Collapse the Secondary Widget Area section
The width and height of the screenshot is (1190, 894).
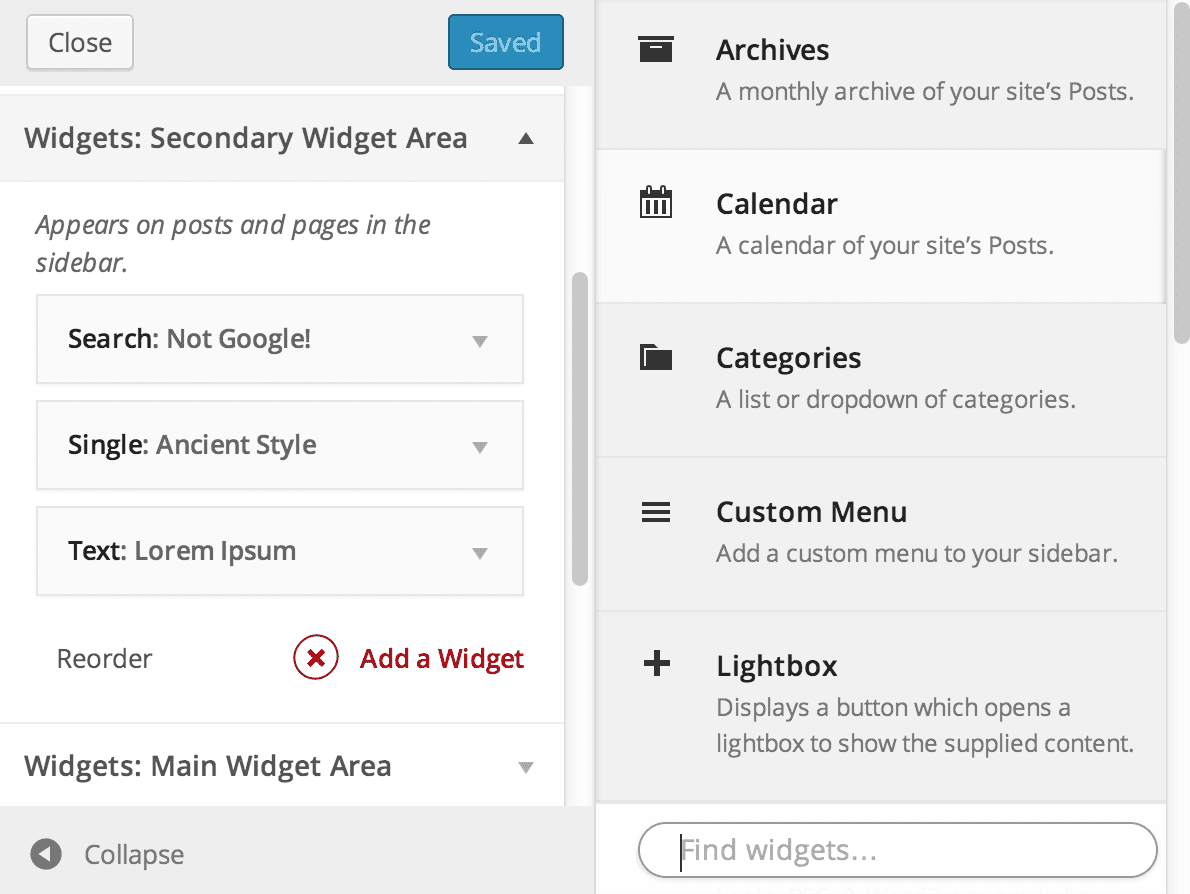point(526,139)
